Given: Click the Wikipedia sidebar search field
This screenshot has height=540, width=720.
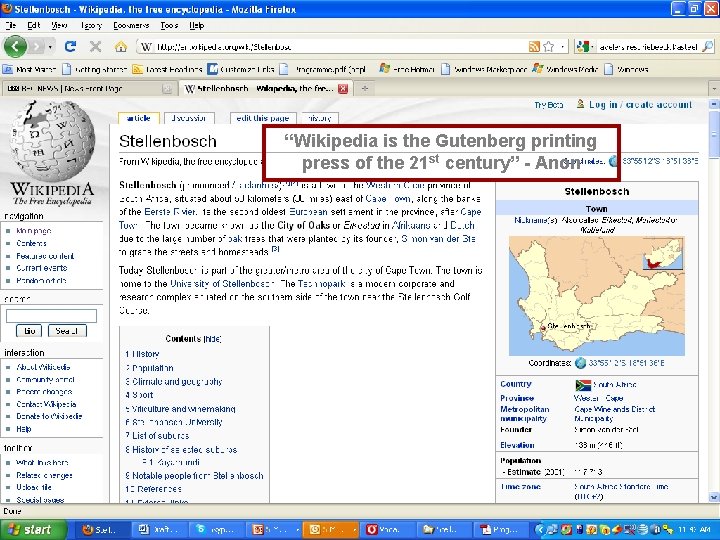Looking at the screenshot, I should tap(51, 316).
